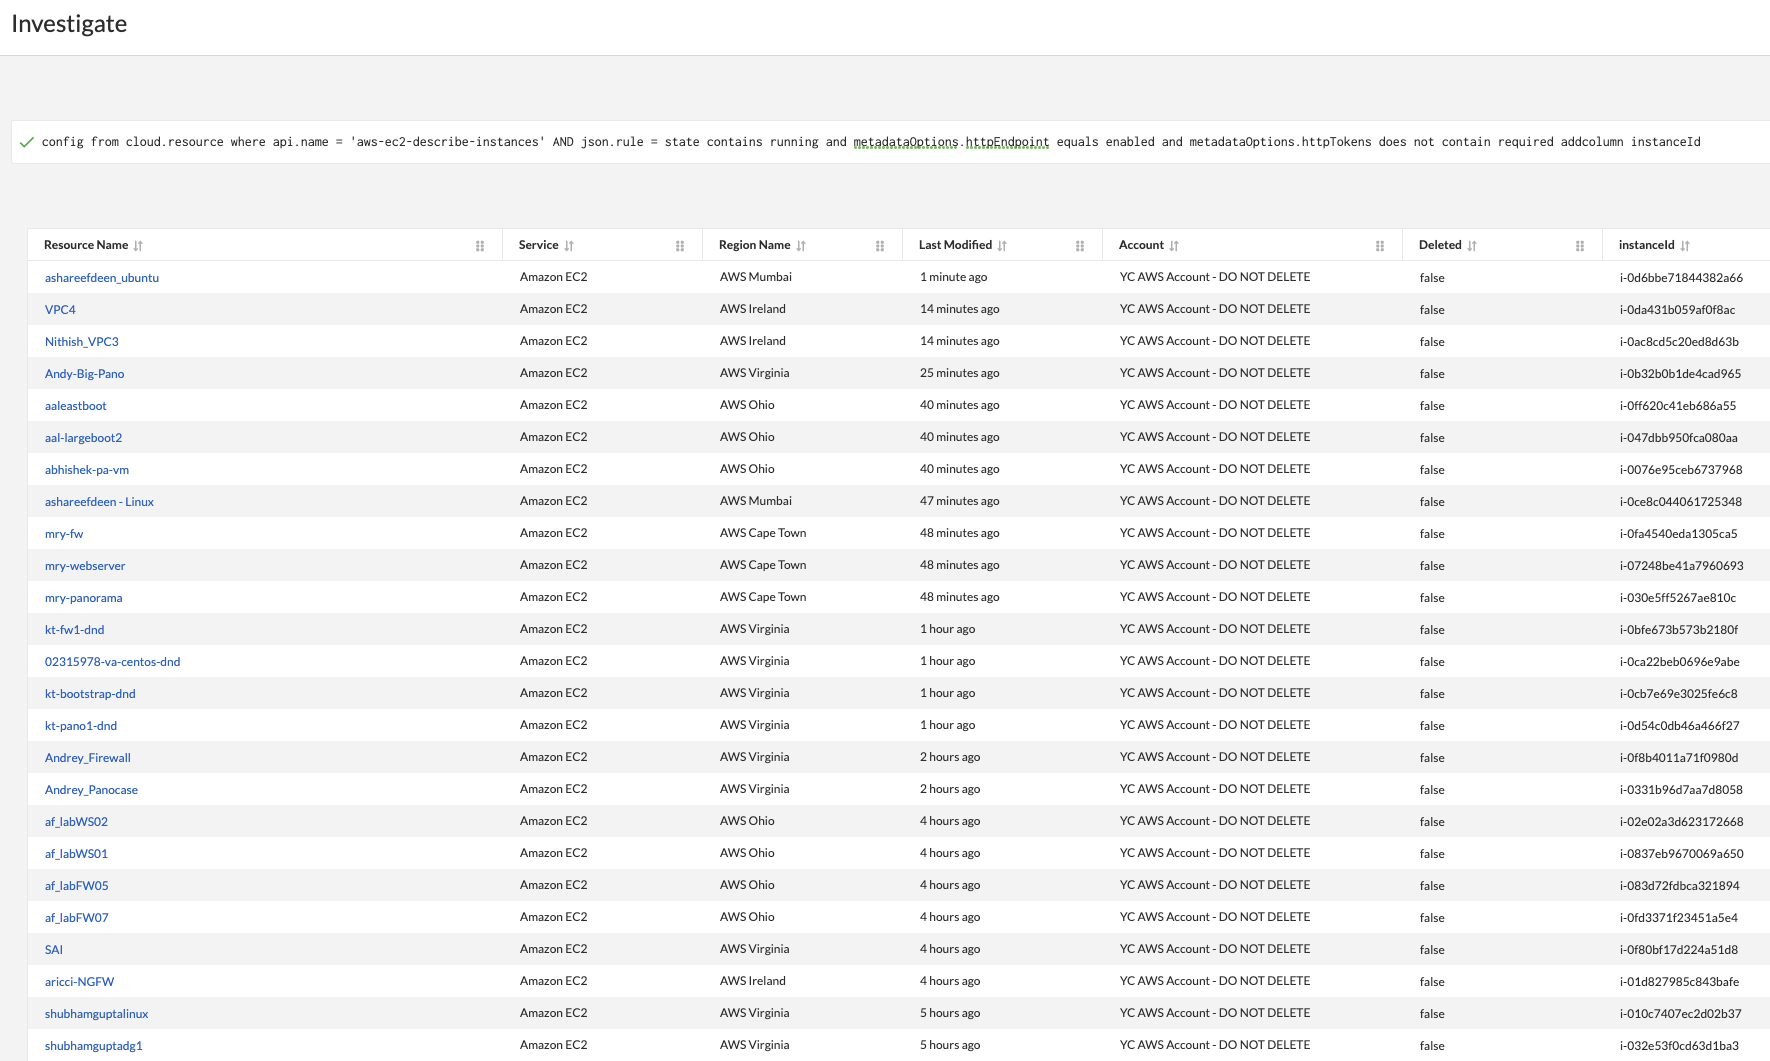Click green query validation checkmark
Image resolution: width=1770 pixels, height=1061 pixels.
[x=27, y=142]
